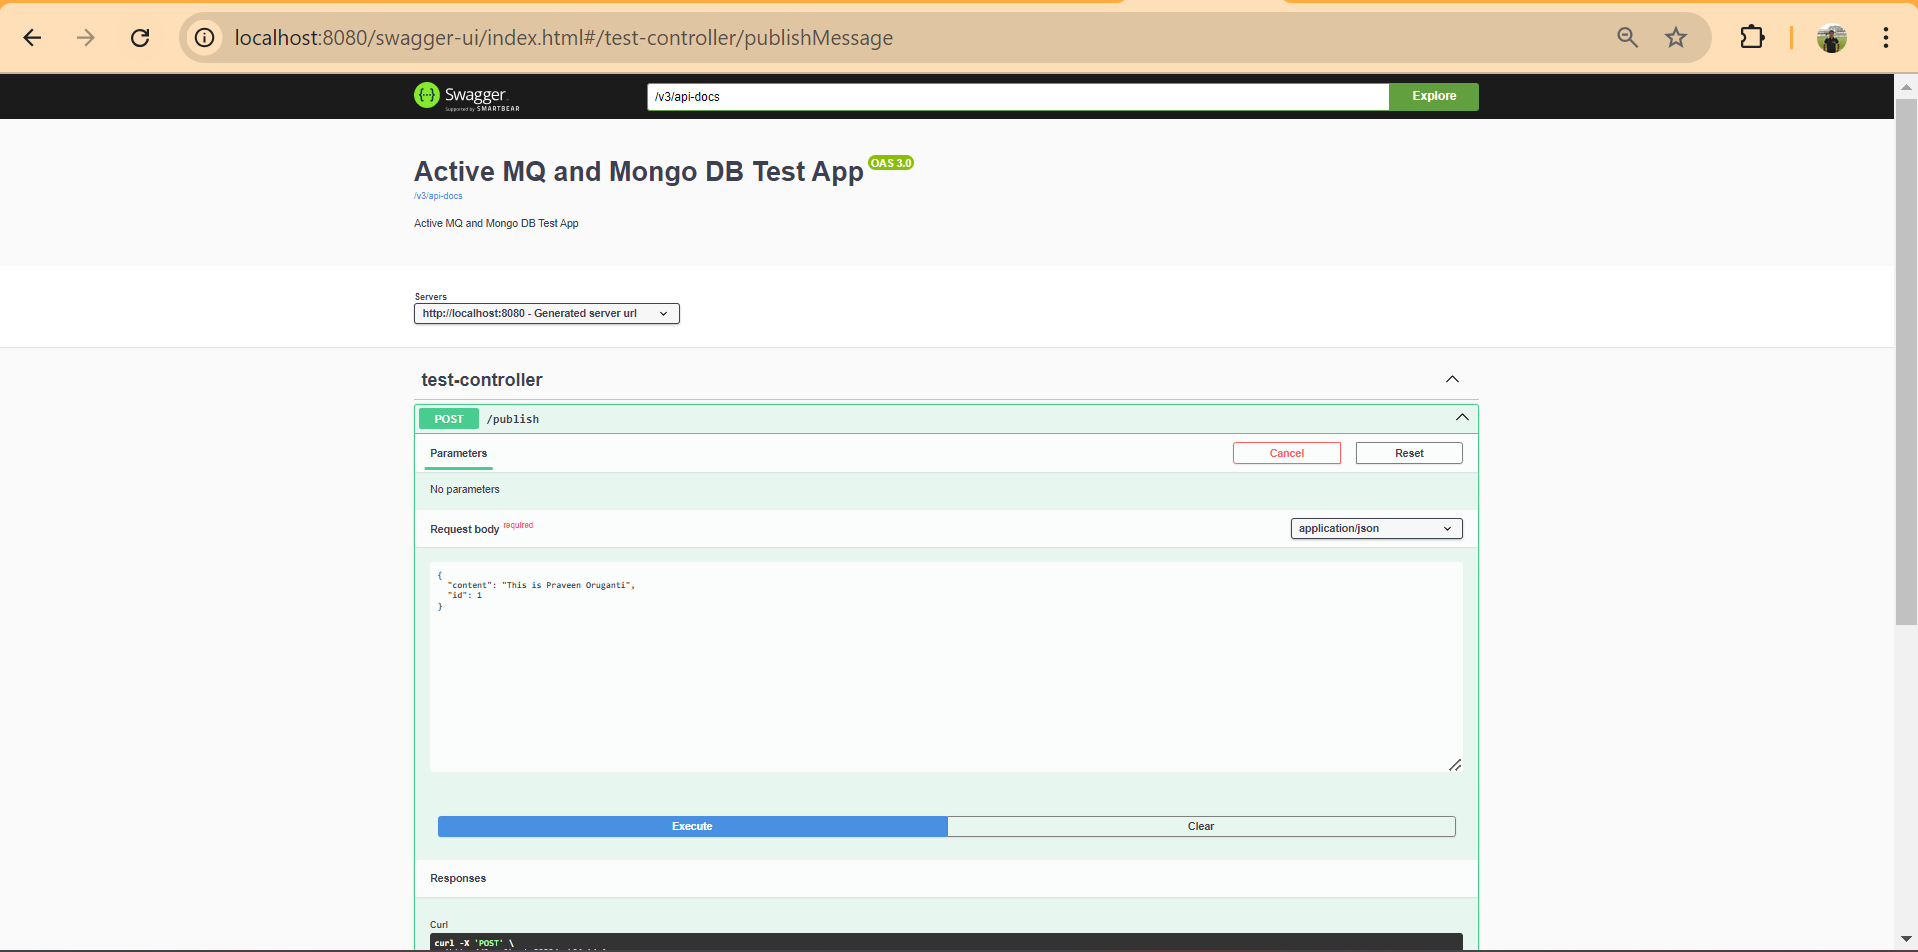Bookmark this page with the star

[1676, 38]
